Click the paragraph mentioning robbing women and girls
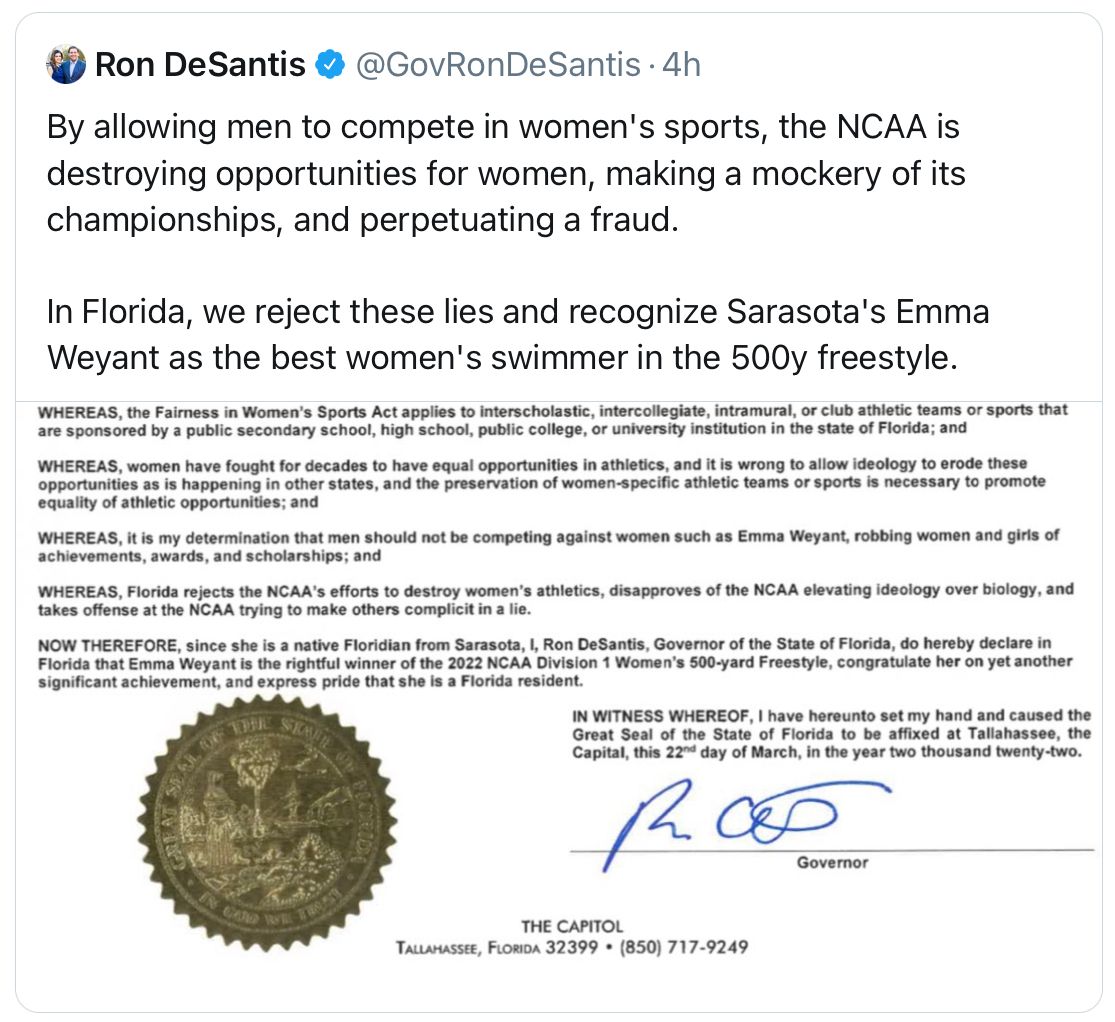This screenshot has width=1115, height=1022. pyautogui.click(x=548, y=546)
